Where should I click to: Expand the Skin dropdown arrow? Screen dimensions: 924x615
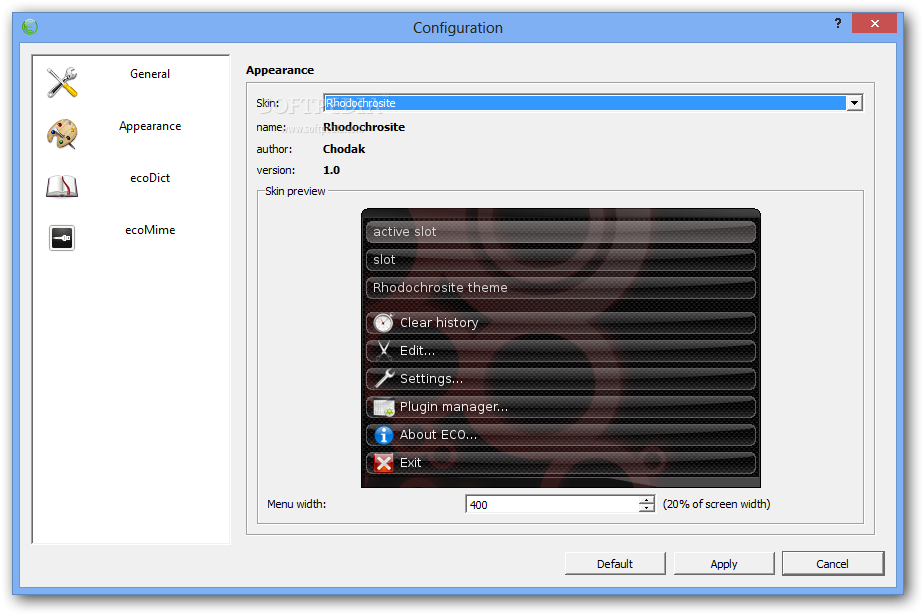point(854,103)
